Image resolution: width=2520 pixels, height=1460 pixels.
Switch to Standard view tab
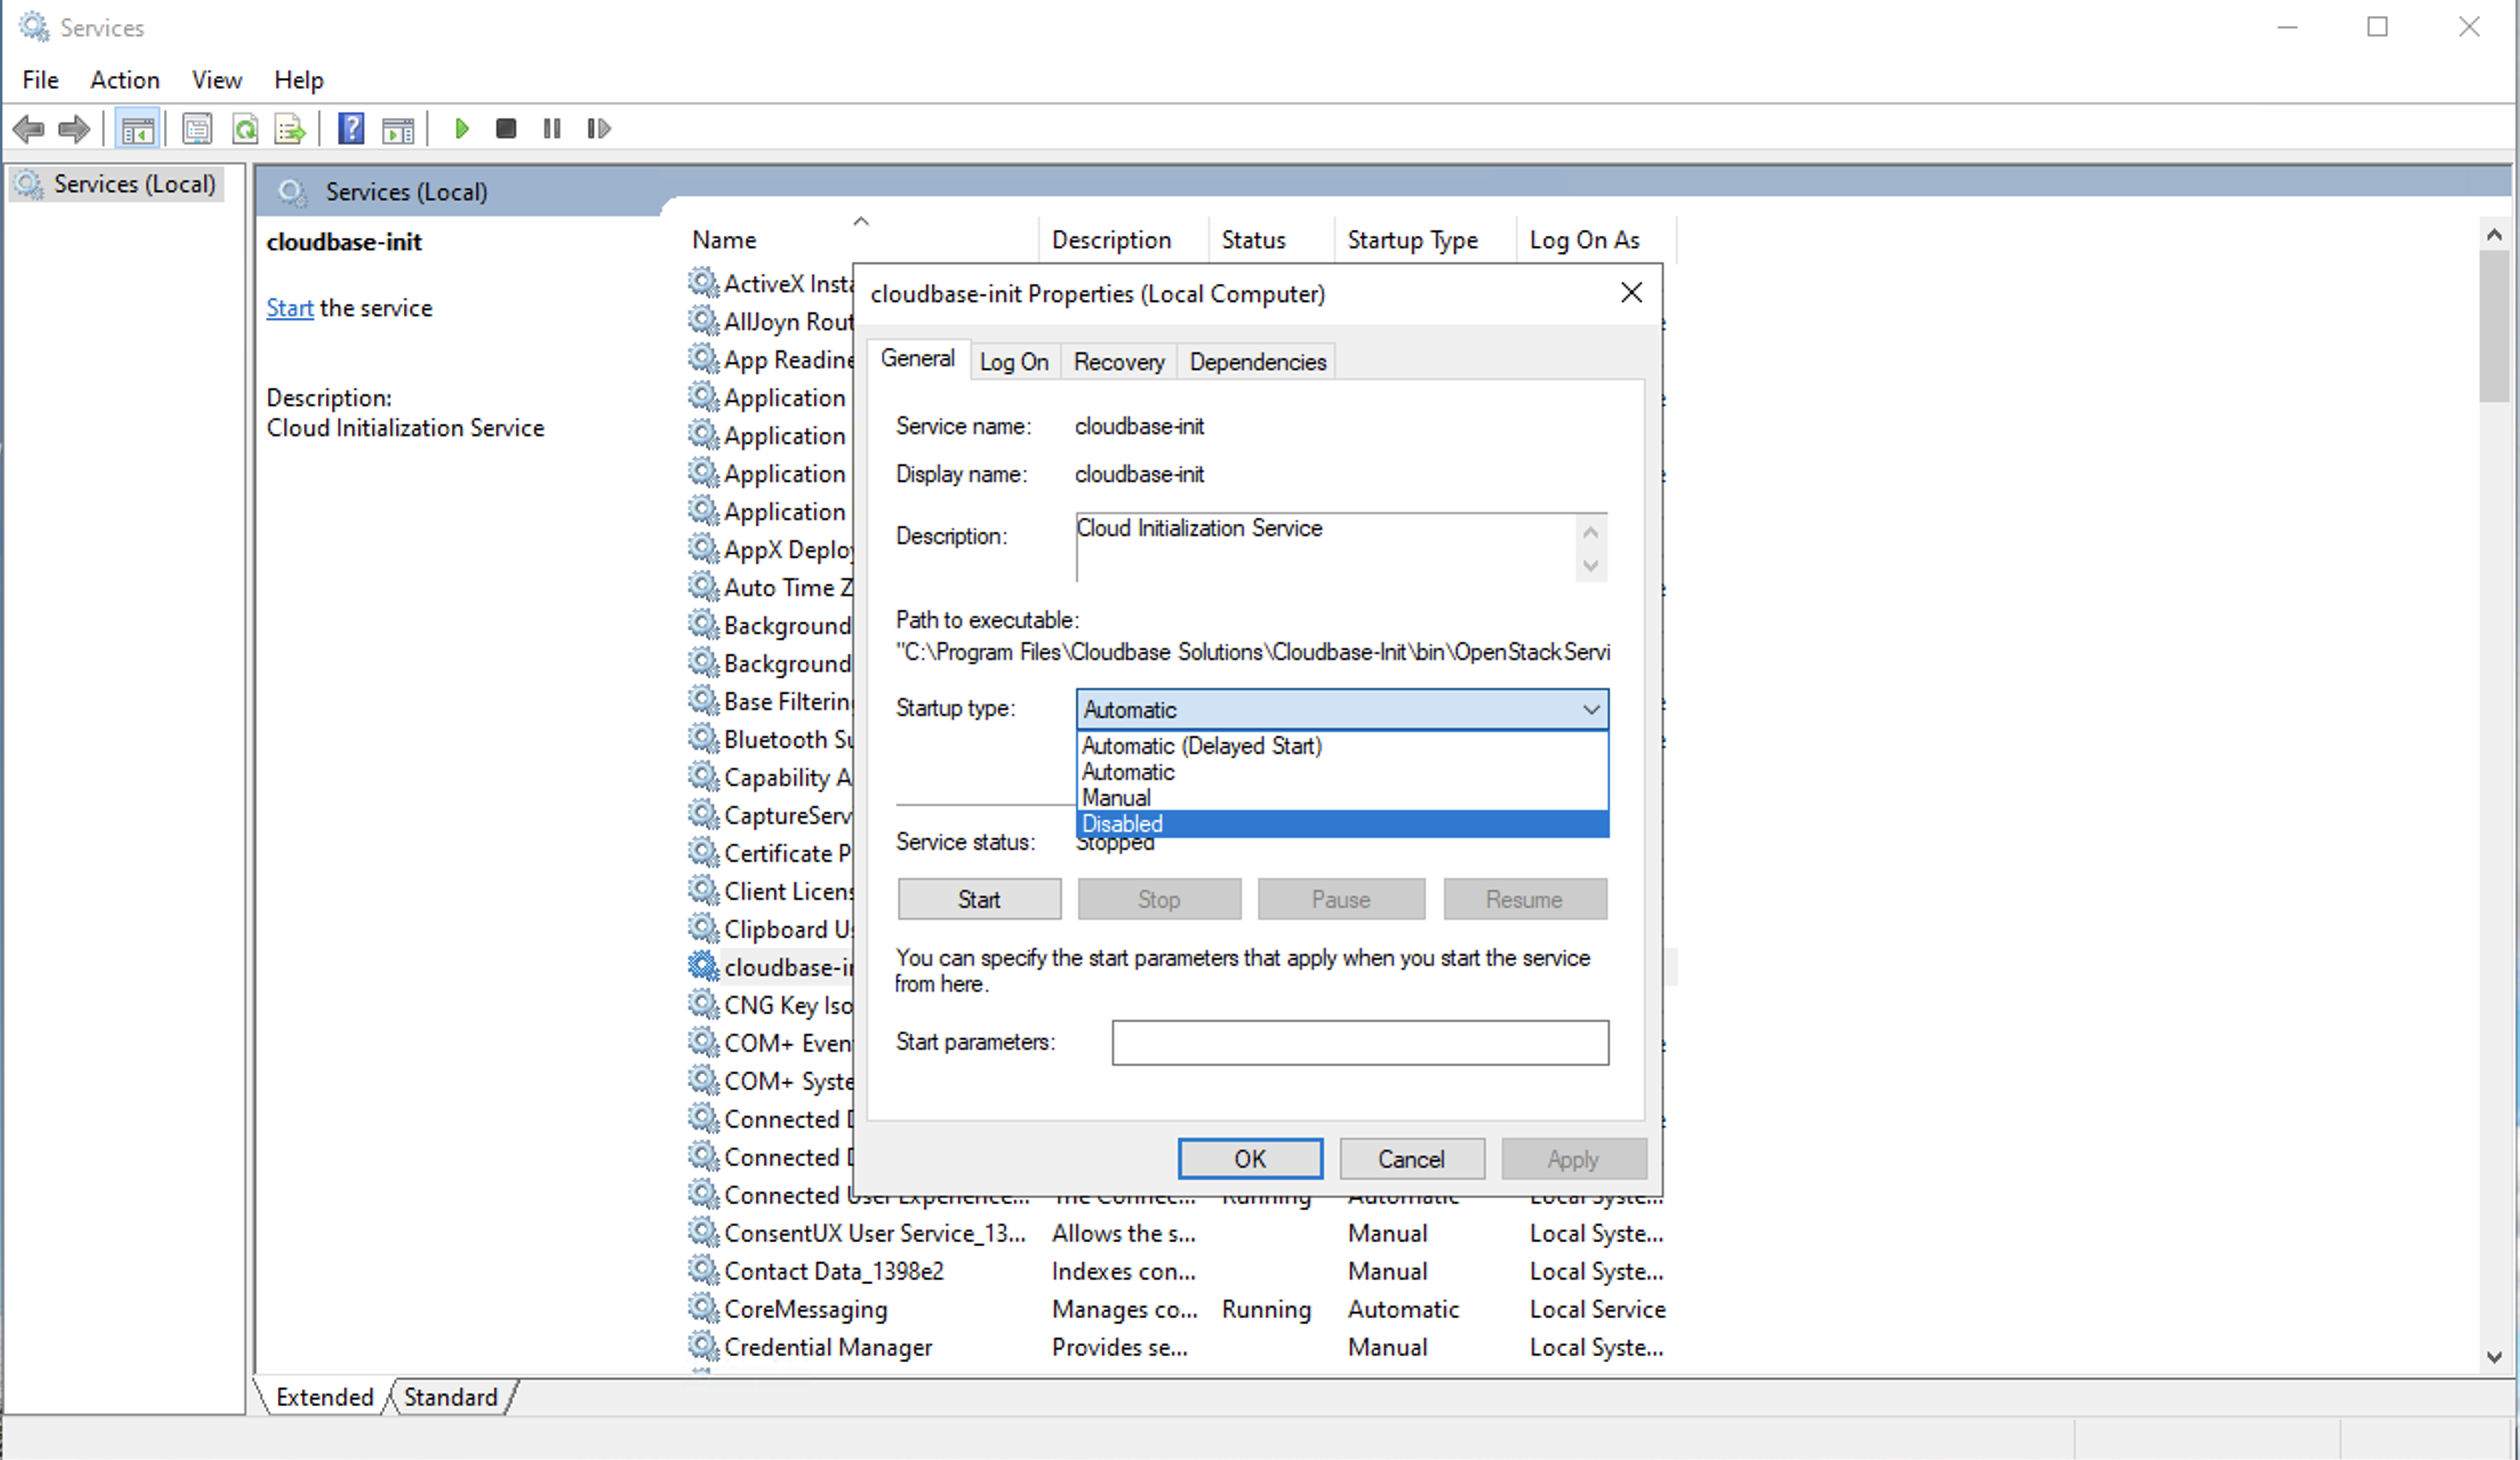450,1397
